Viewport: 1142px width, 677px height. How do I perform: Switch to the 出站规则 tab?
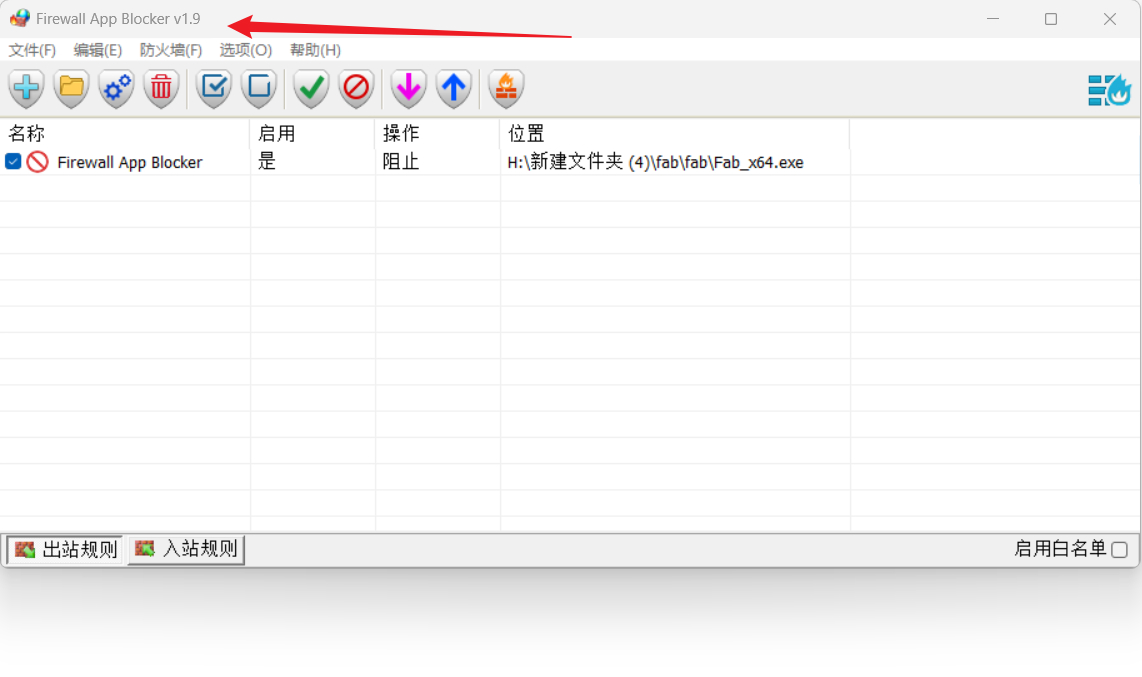[66, 550]
